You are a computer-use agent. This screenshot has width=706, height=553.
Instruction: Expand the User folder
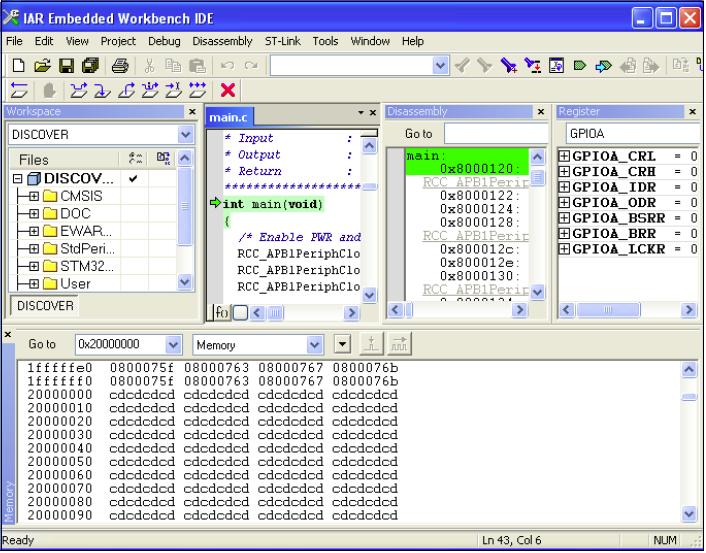pos(34,284)
